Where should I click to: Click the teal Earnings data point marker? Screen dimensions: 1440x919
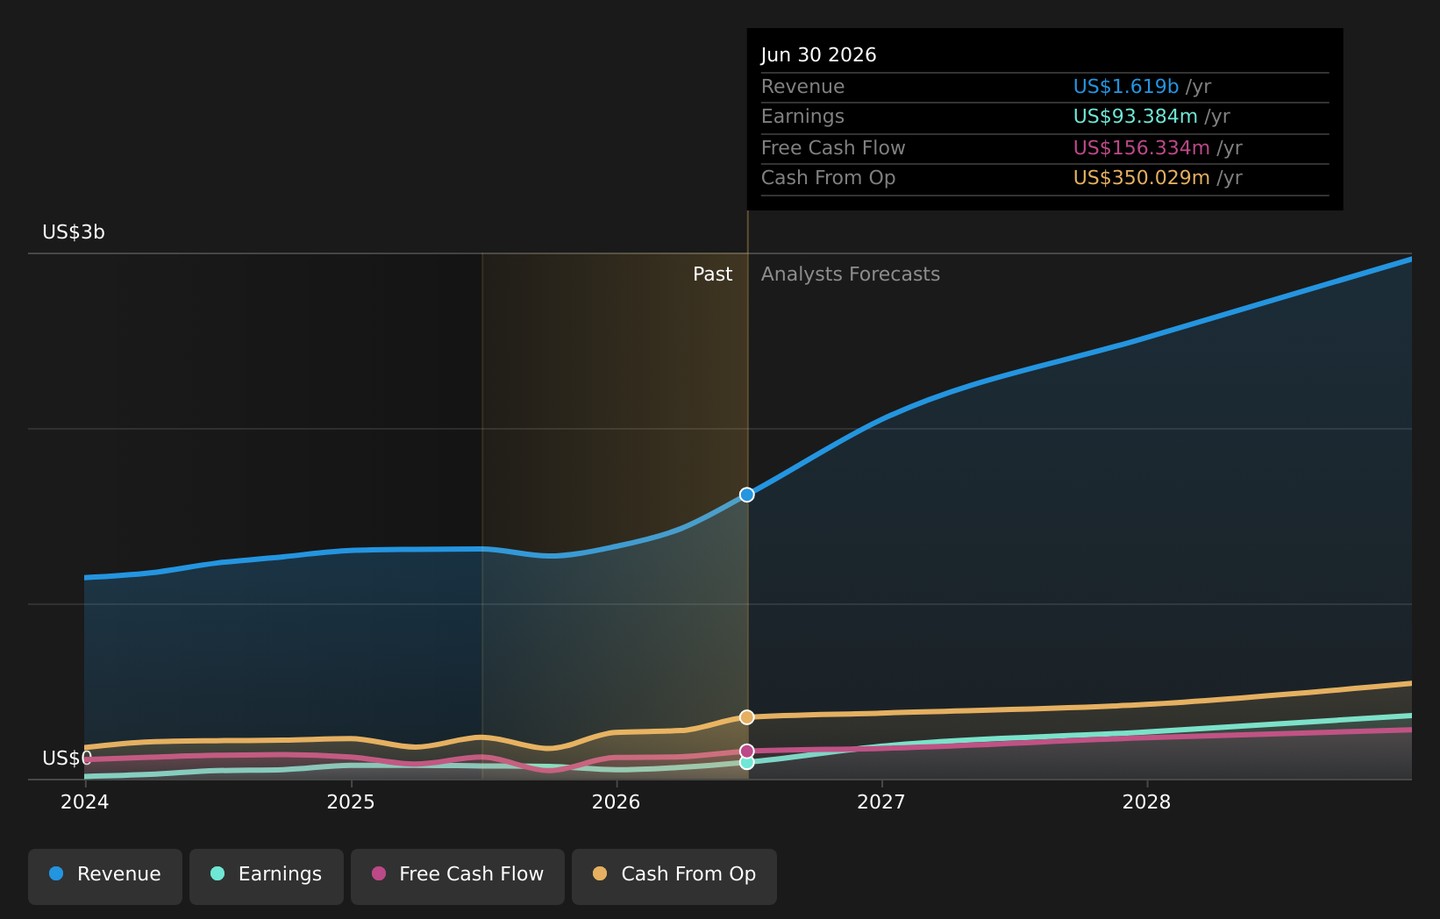click(747, 762)
